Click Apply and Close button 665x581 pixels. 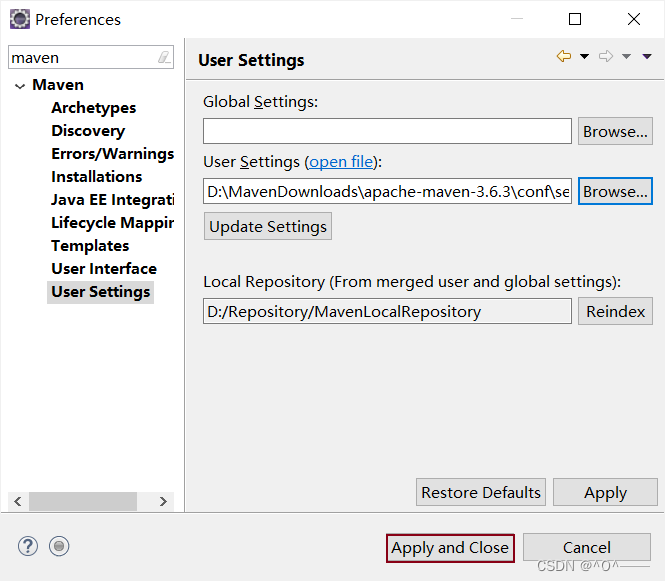pos(450,548)
